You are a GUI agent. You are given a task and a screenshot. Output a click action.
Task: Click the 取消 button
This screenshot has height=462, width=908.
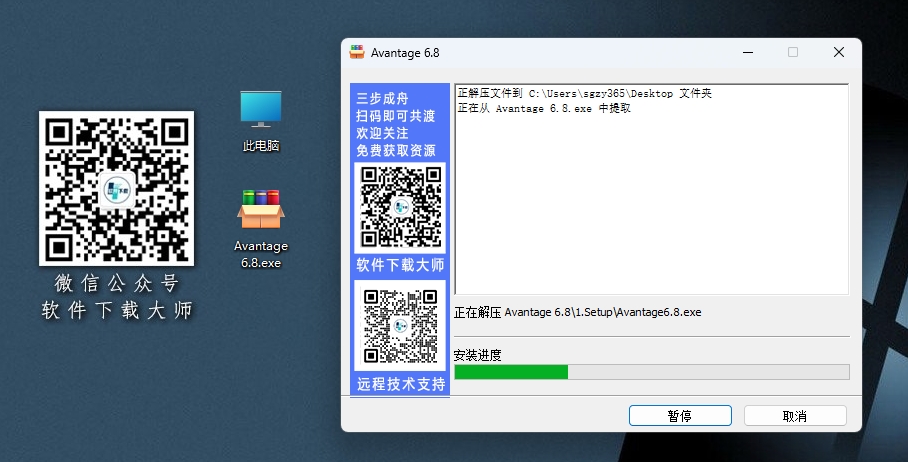(795, 416)
